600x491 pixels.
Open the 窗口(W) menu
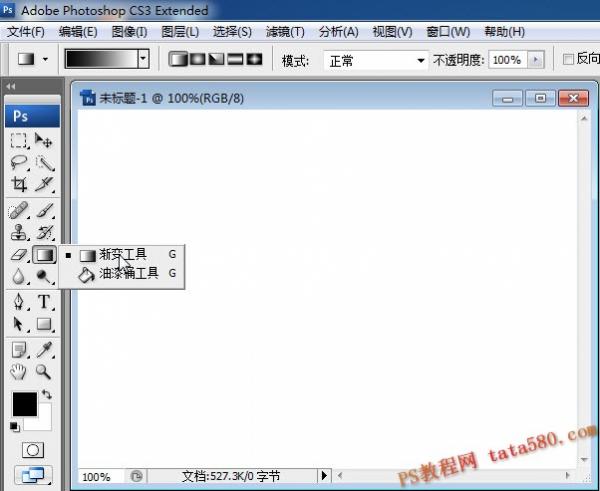(x=448, y=32)
